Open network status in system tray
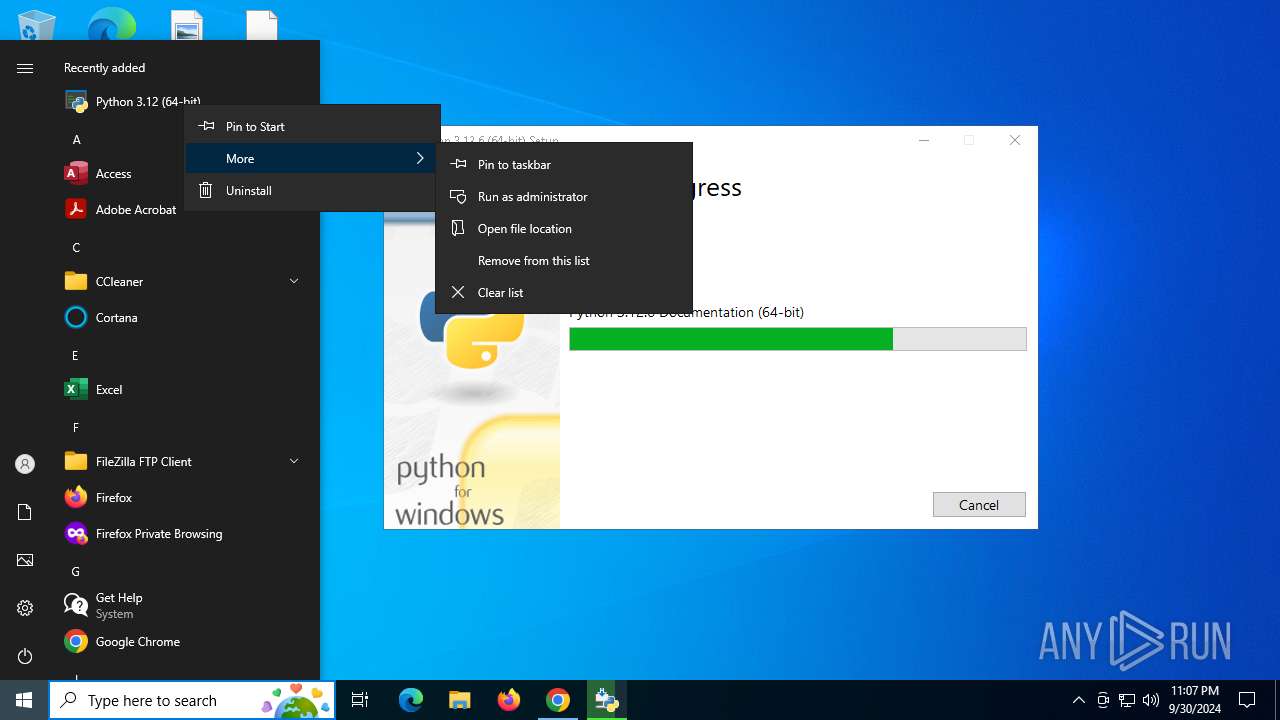Image resolution: width=1280 pixels, height=720 pixels. point(1127,700)
